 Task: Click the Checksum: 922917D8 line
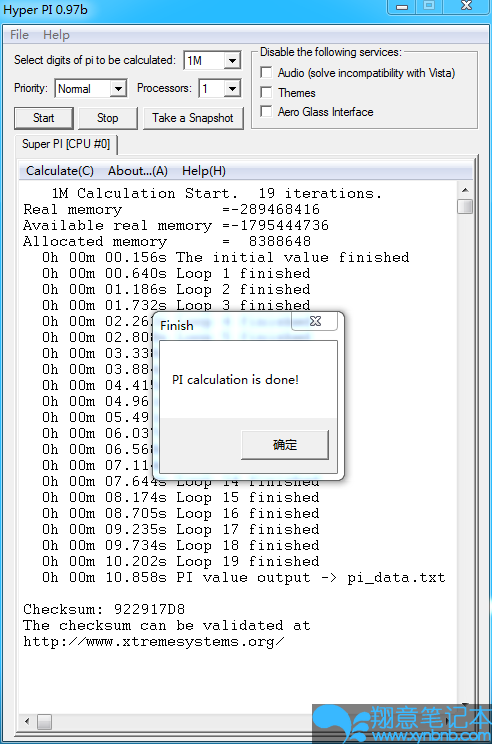tap(104, 609)
